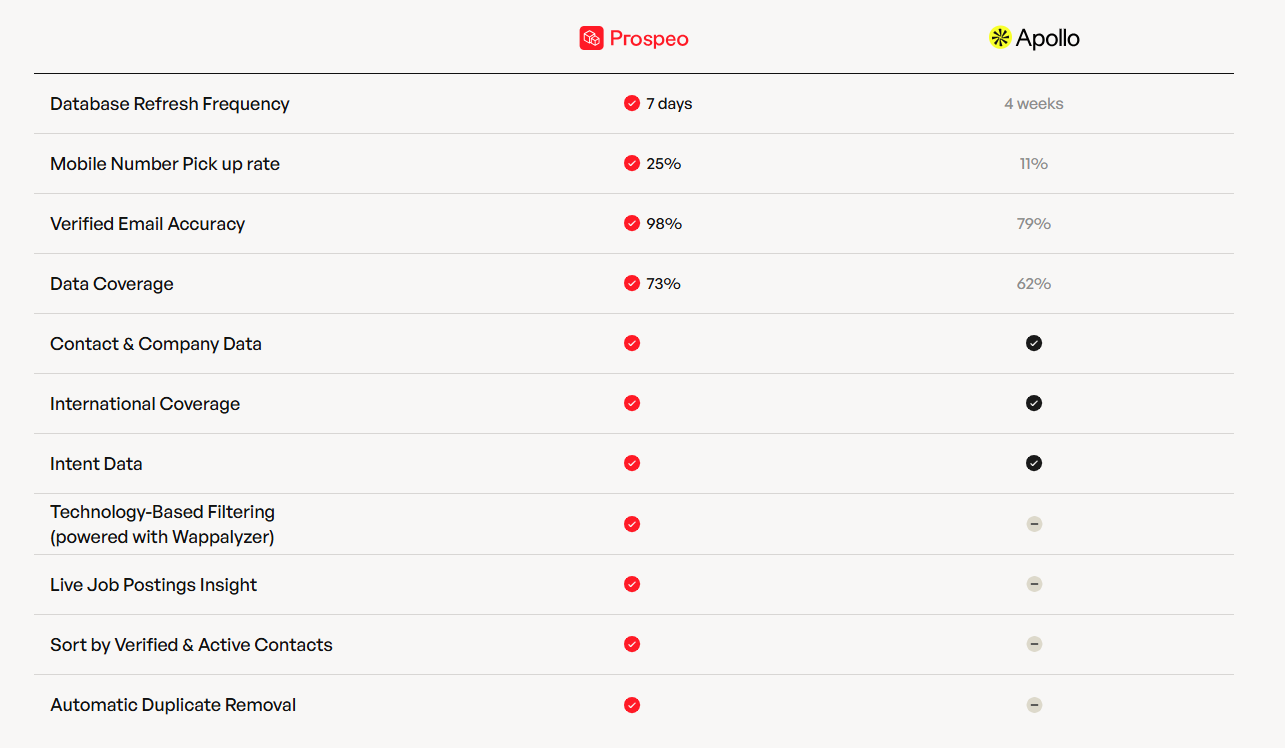Image resolution: width=1285 pixels, height=748 pixels.
Task: Click Apollo's dash icon for Sort by Verified
Action: (1034, 644)
